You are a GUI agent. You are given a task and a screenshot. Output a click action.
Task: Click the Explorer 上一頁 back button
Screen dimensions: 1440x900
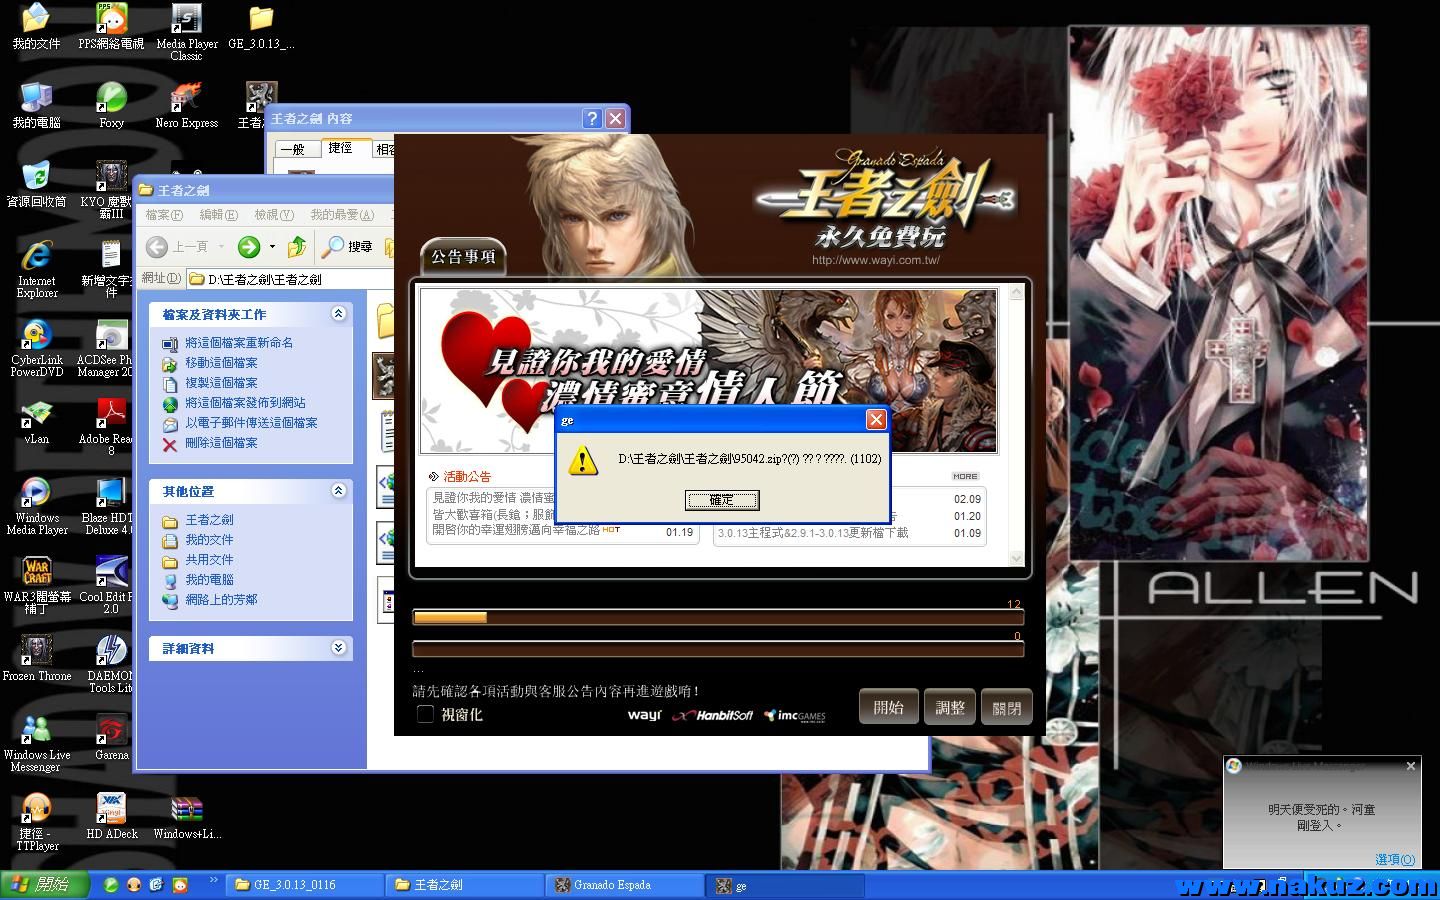pyautogui.click(x=179, y=246)
